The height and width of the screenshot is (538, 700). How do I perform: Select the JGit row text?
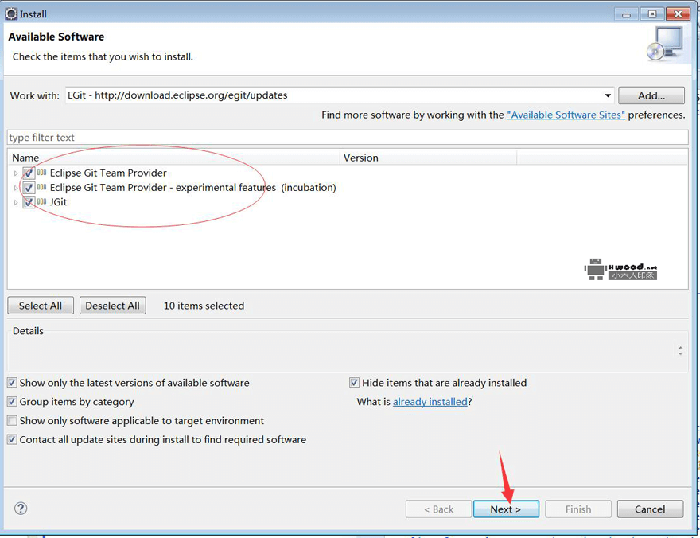[58, 202]
